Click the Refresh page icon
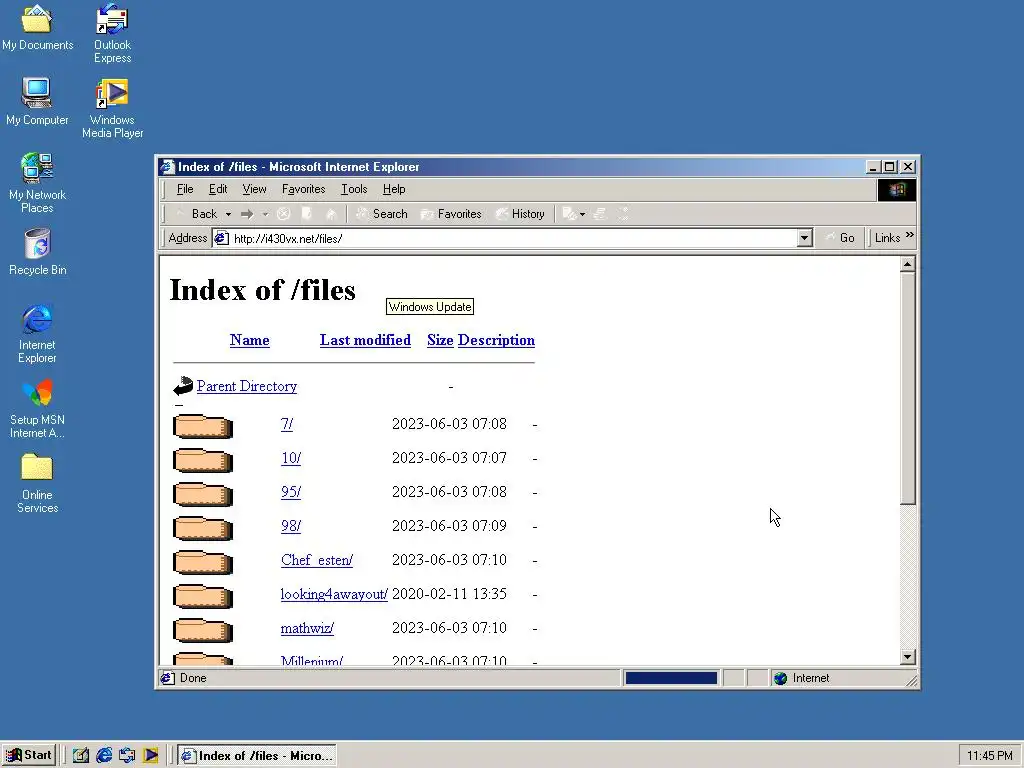This screenshot has width=1024, height=768. (307, 214)
